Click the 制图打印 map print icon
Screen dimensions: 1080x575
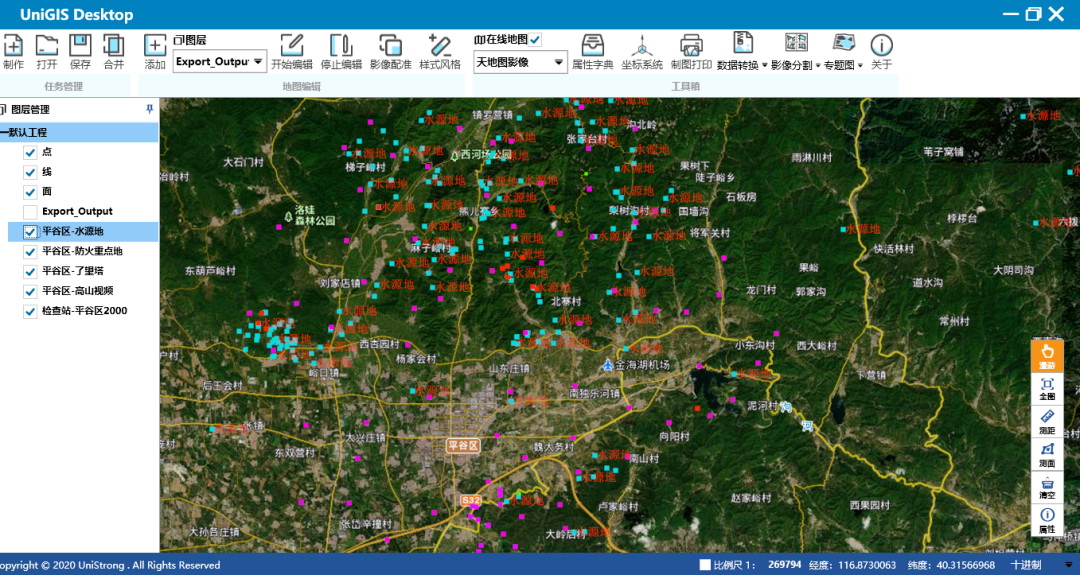tap(691, 50)
